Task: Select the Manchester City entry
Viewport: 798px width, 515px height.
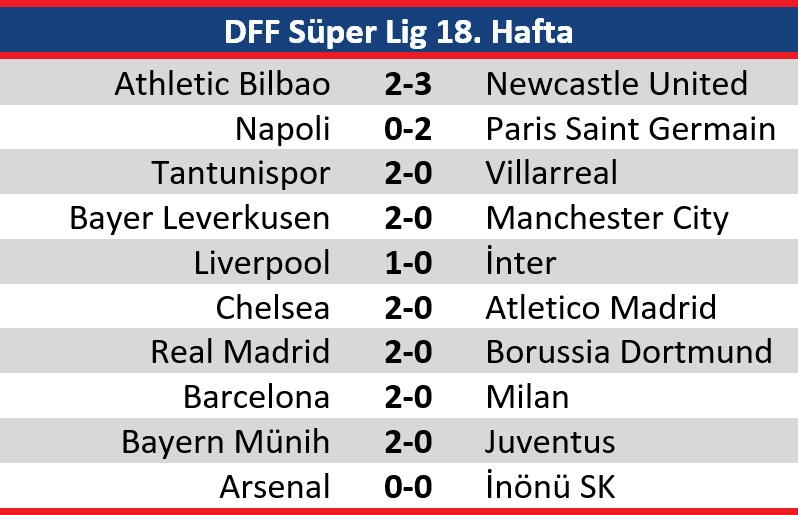Action: point(608,219)
